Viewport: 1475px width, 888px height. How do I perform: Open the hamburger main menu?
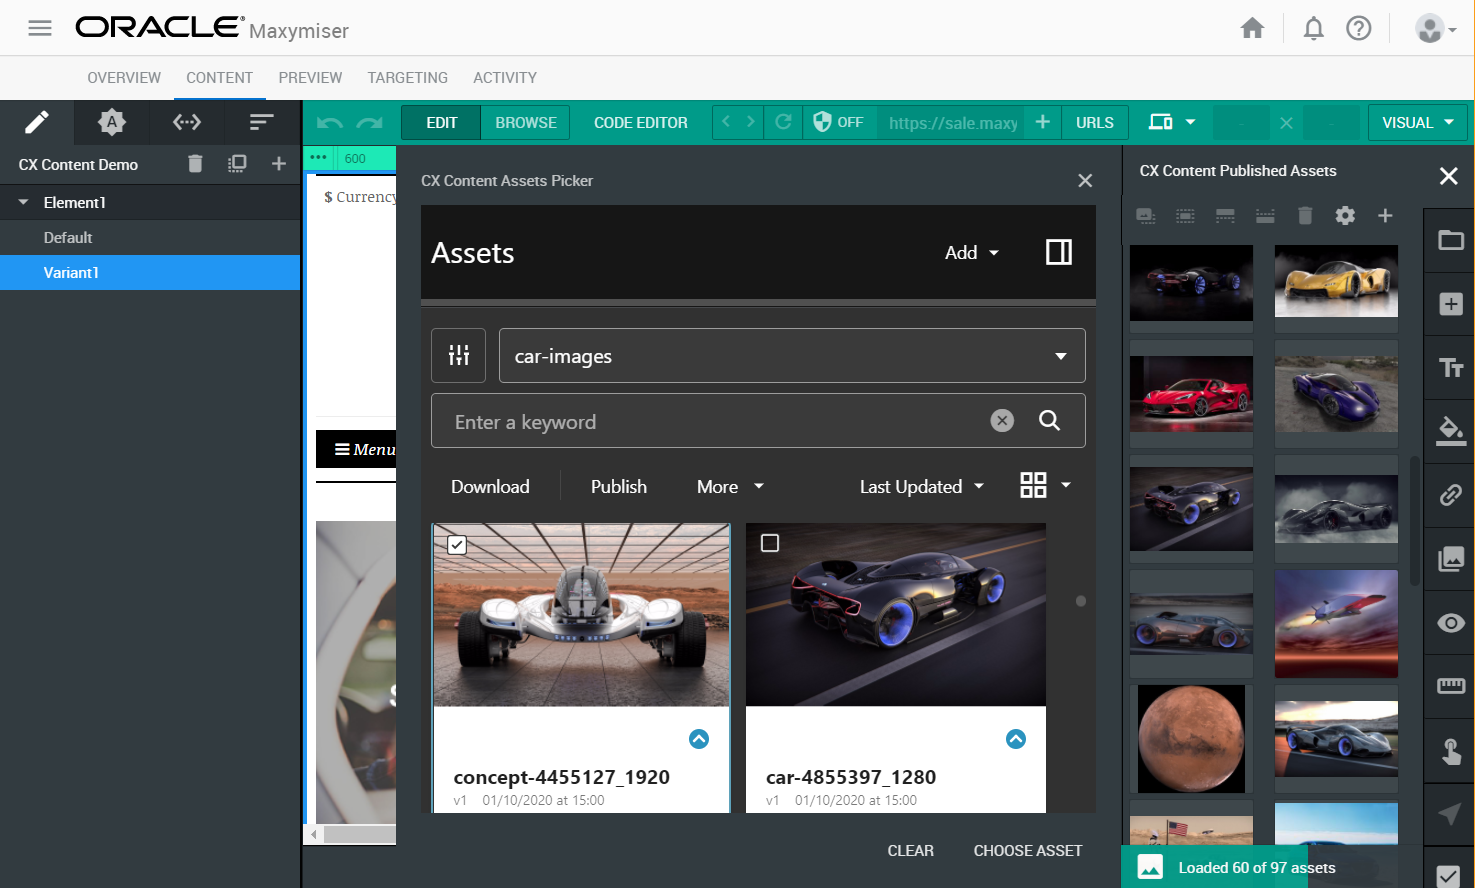tap(40, 28)
